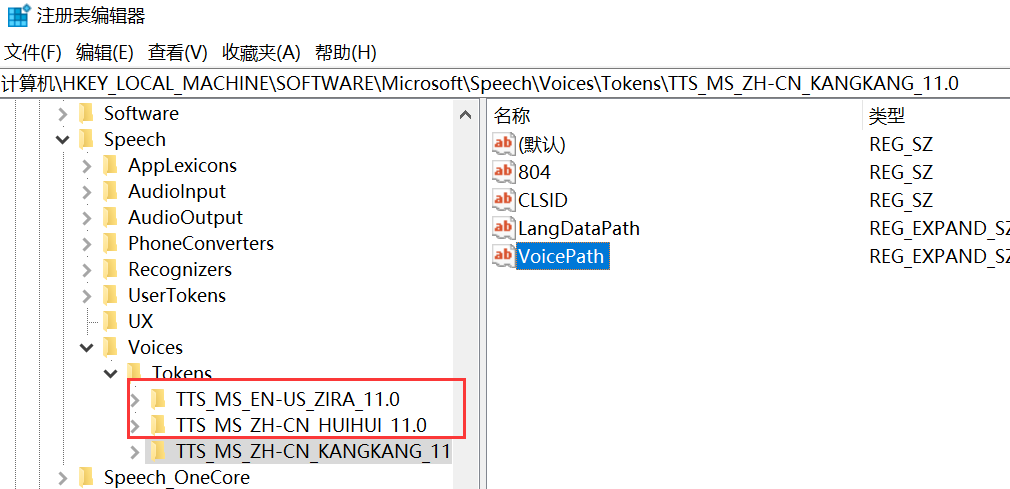
Task: Click the registry path address bar
Action: click(x=505, y=83)
